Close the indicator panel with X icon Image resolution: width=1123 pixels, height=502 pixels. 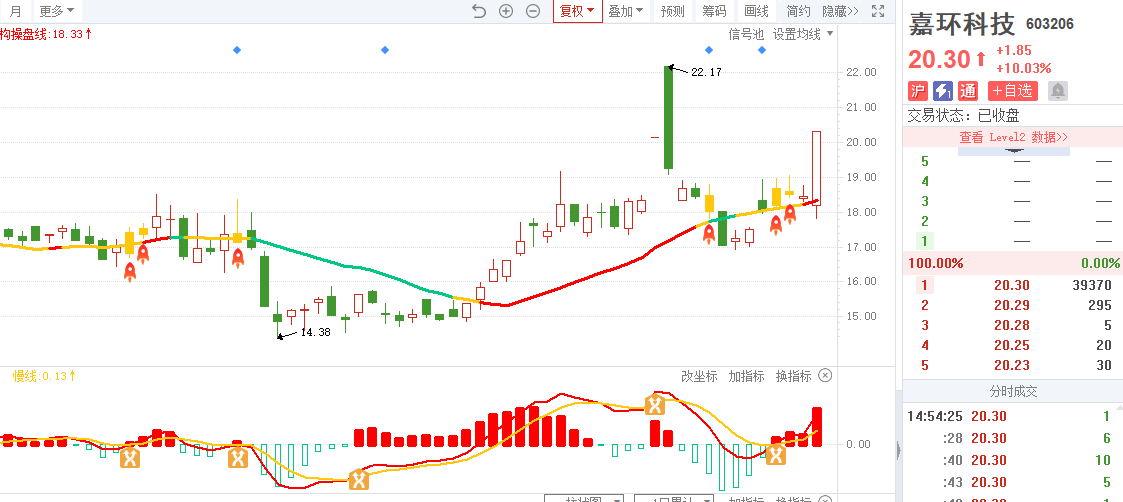825,376
